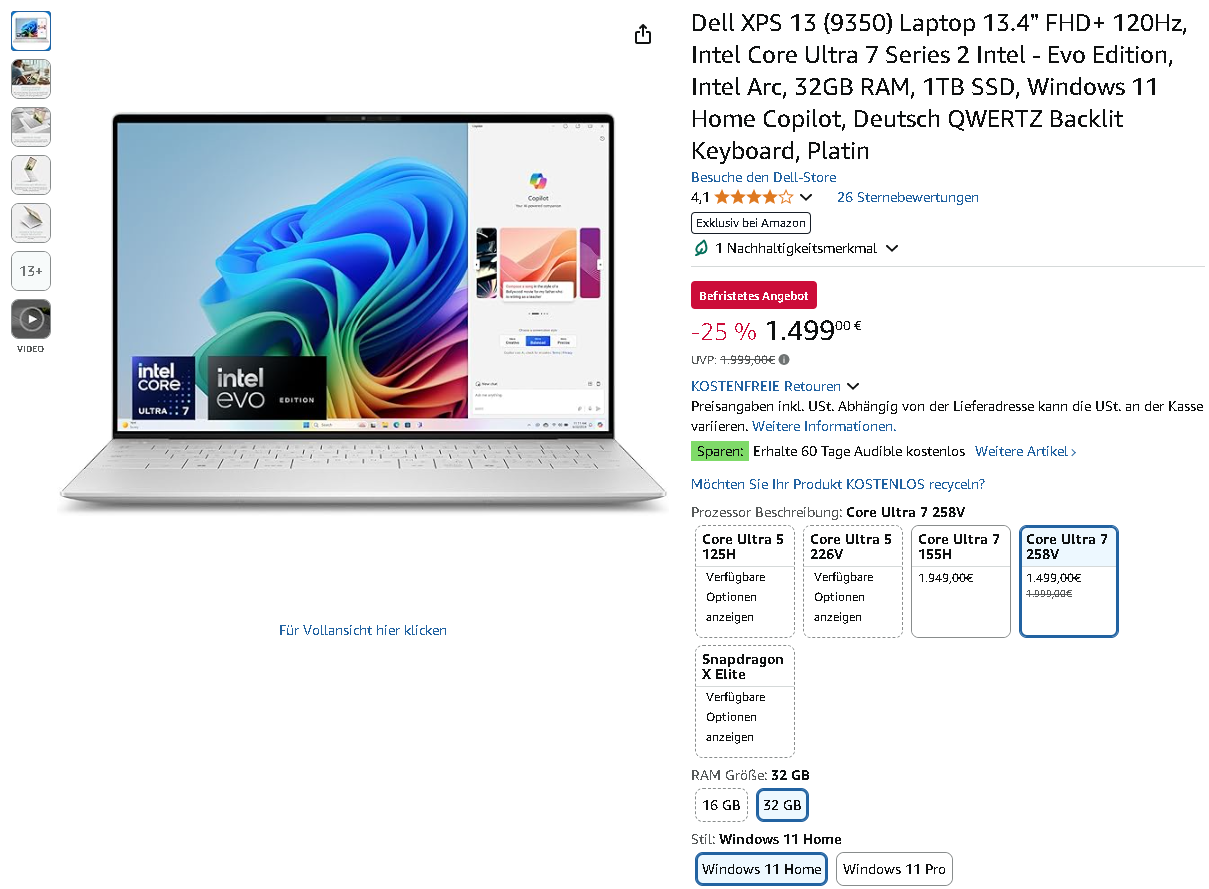Choose the Snapdragon X Elite variant

tap(745, 701)
